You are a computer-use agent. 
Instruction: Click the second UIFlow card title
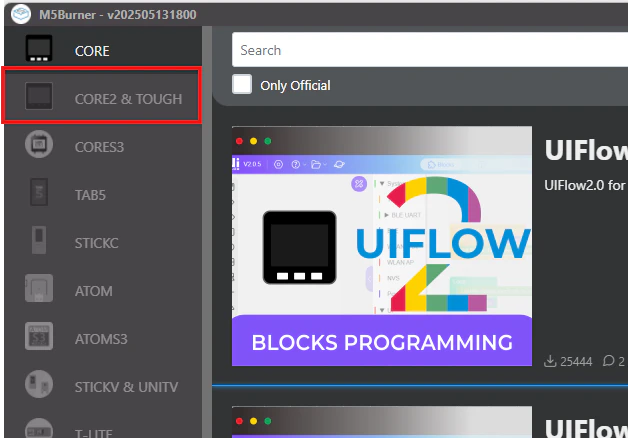click(586, 428)
